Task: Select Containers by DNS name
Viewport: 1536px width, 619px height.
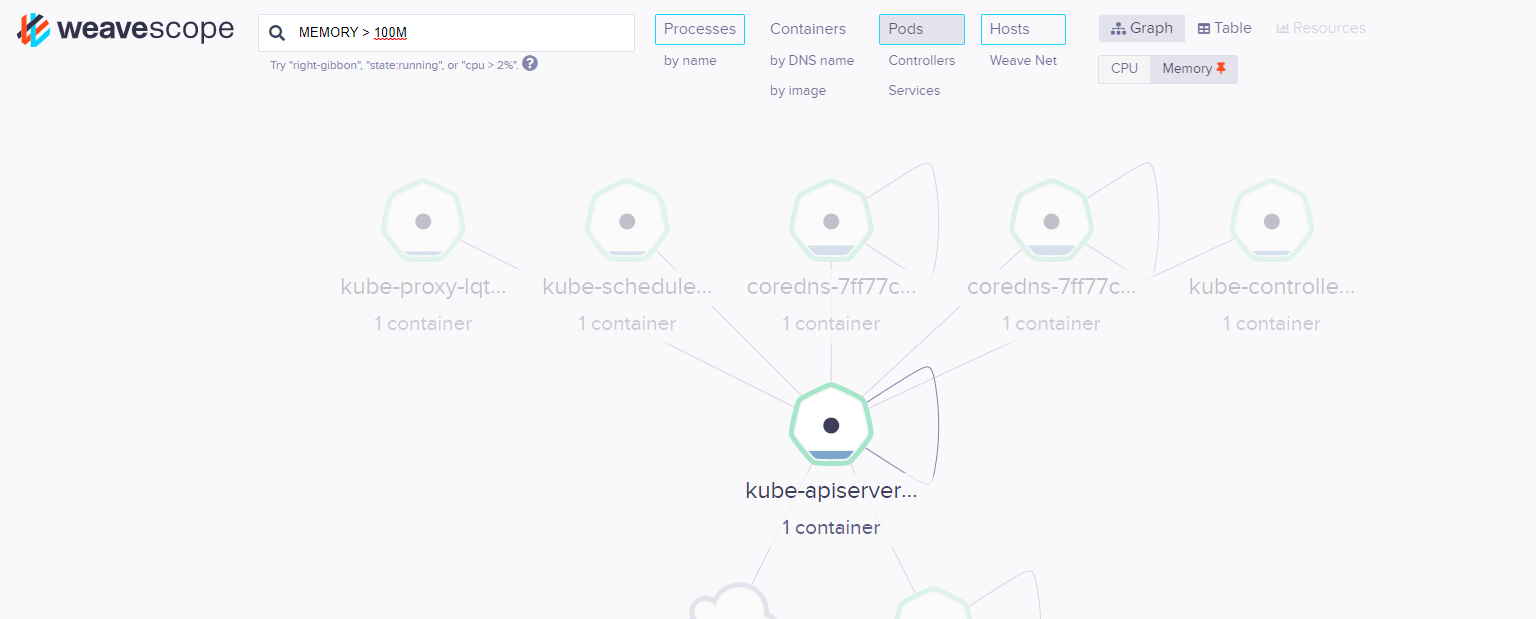Action: point(812,60)
